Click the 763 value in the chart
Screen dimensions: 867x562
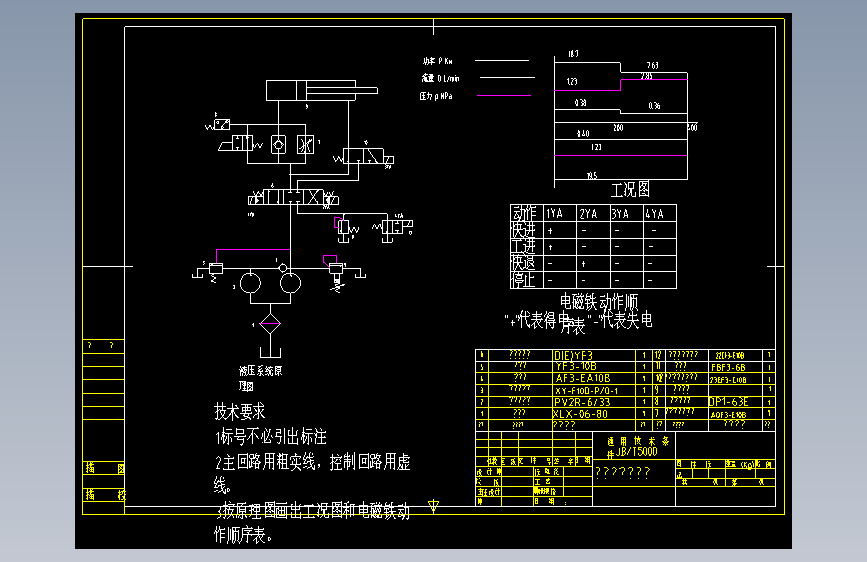(652, 65)
